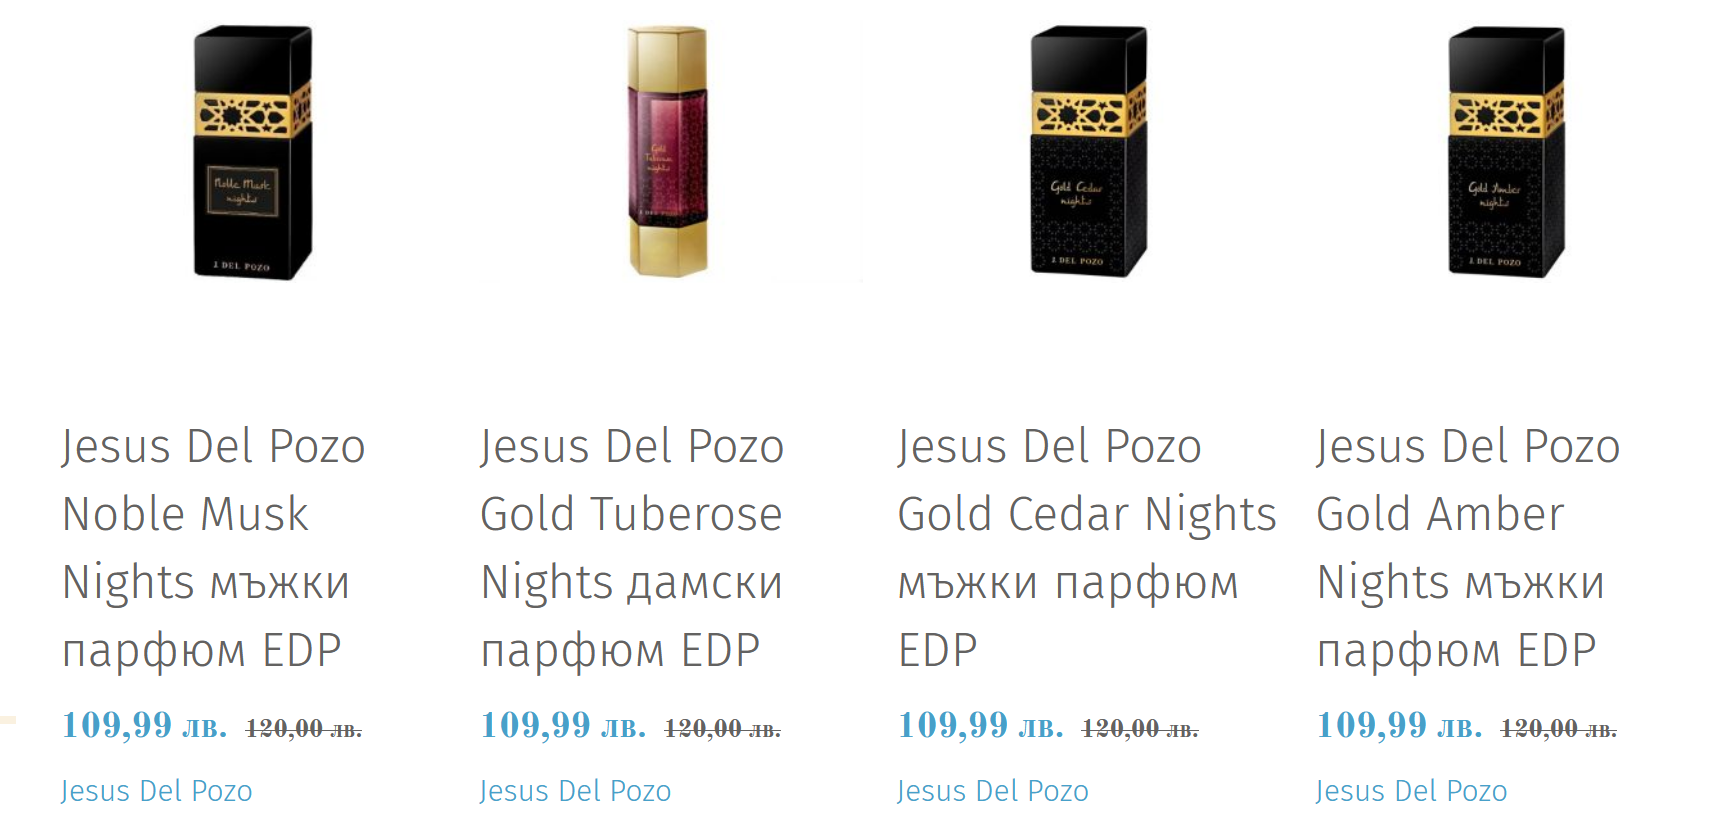Click the 109,99 лв. price of Gold Amber
This screenshot has height=818, width=1716.
click(1399, 726)
